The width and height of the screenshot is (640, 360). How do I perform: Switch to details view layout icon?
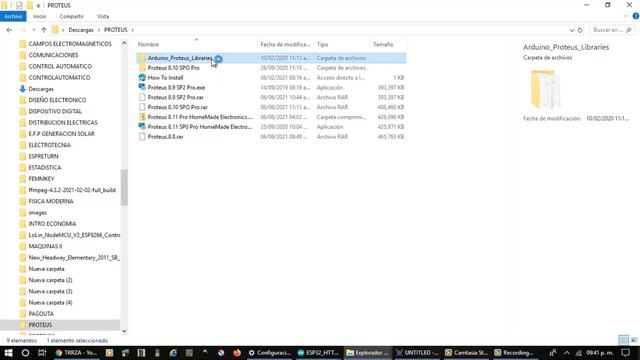click(x=623, y=340)
